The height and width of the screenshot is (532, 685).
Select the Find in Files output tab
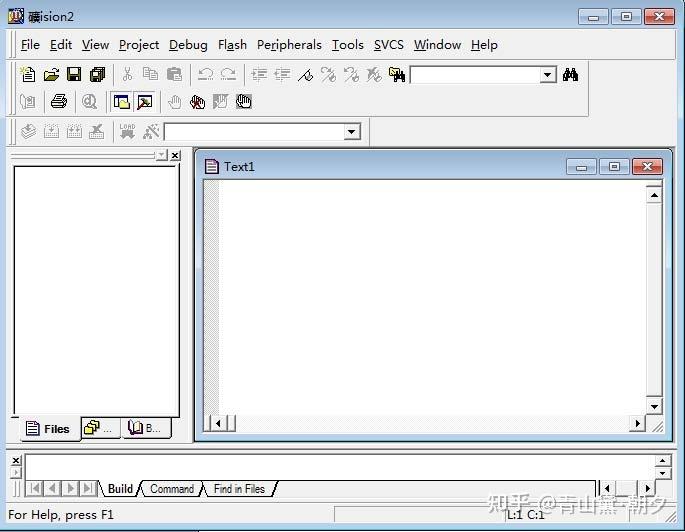coord(239,488)
